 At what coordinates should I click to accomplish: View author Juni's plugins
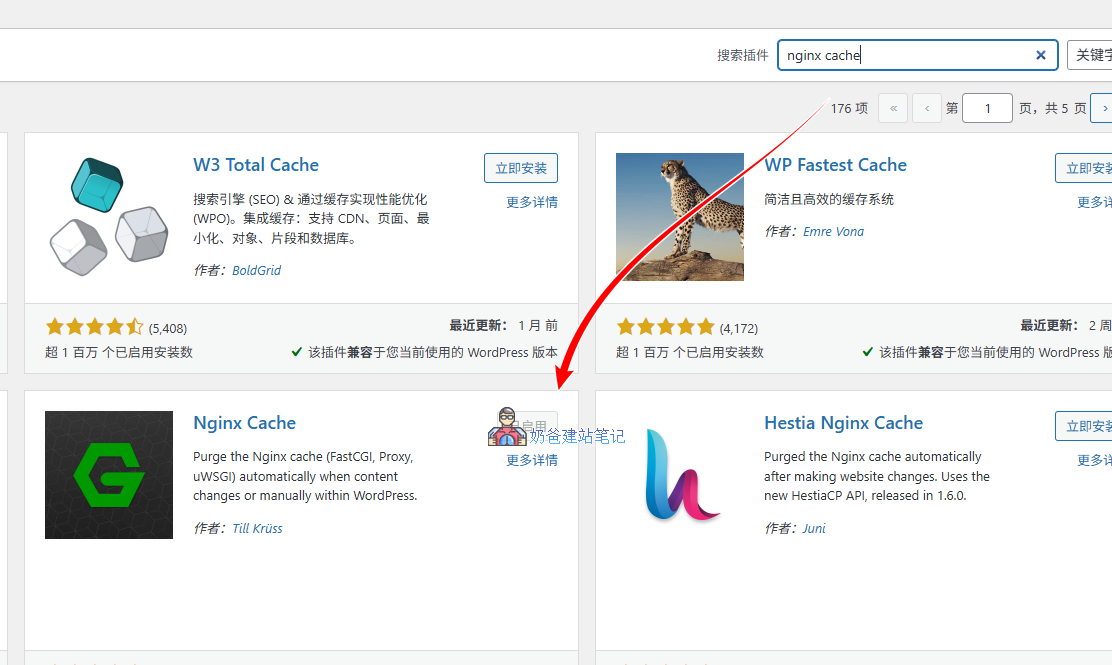click(814, 528)
